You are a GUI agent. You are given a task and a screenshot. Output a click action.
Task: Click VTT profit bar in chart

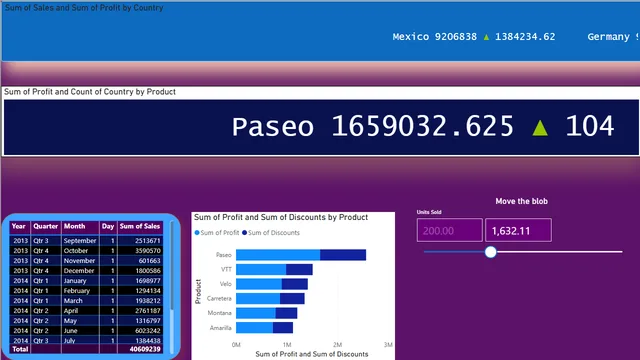coord(261,269)
